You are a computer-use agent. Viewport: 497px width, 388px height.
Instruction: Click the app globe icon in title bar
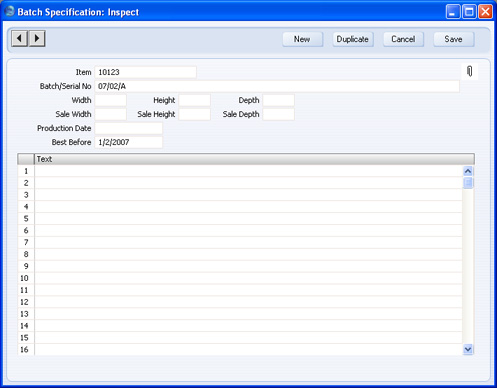coord(9,11)
